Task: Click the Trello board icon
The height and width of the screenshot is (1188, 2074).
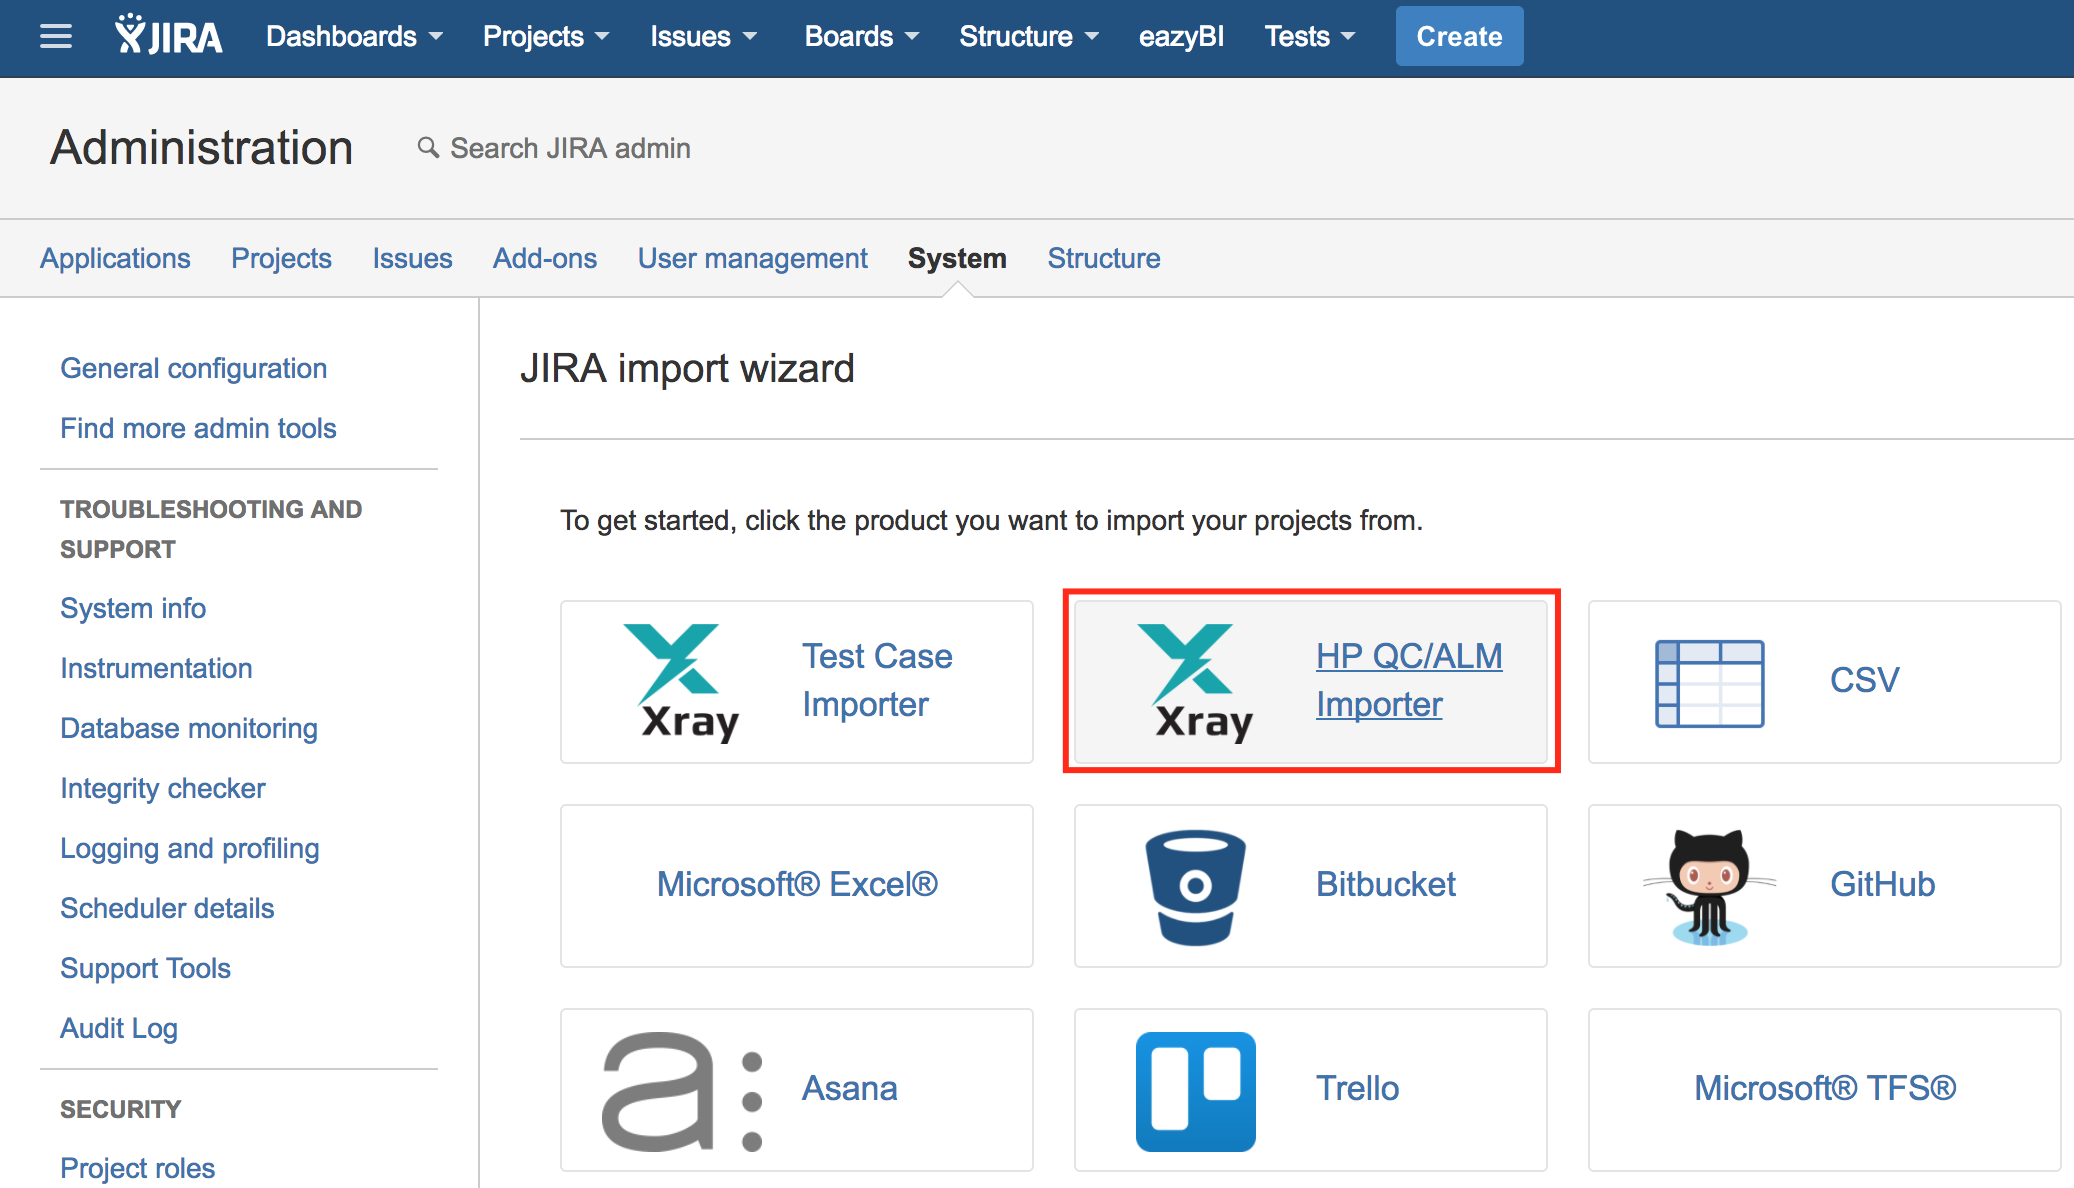Action: click(1195, 1091)
